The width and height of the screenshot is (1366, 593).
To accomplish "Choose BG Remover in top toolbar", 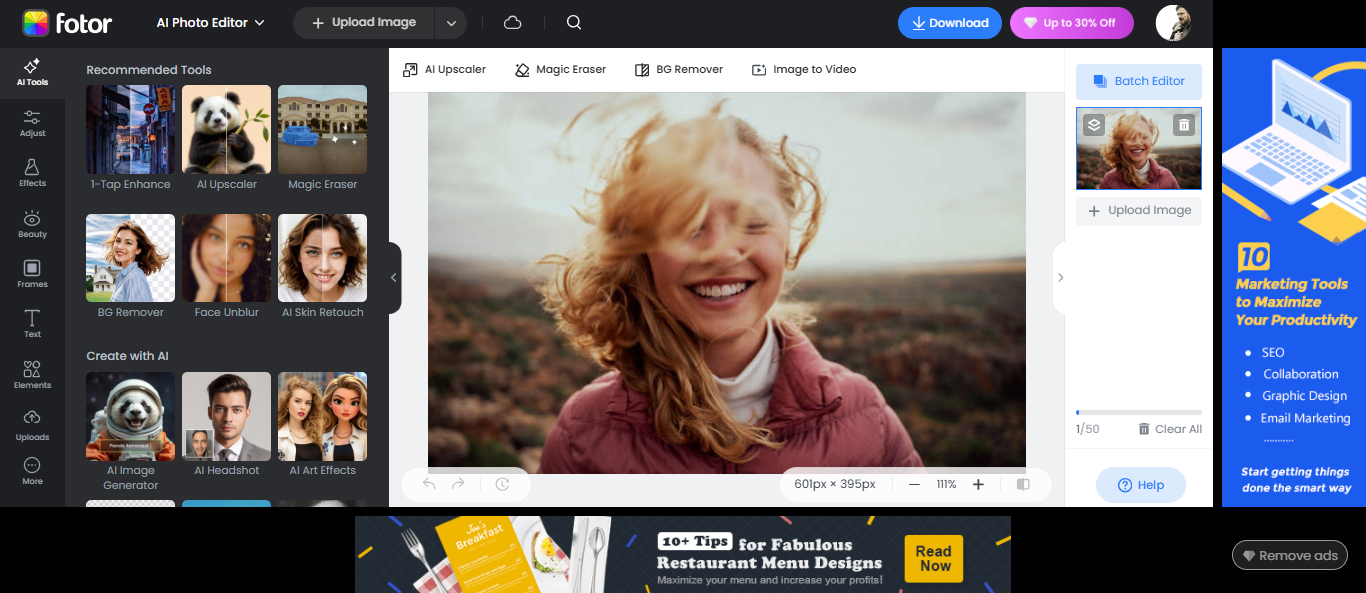I will 678,70.
